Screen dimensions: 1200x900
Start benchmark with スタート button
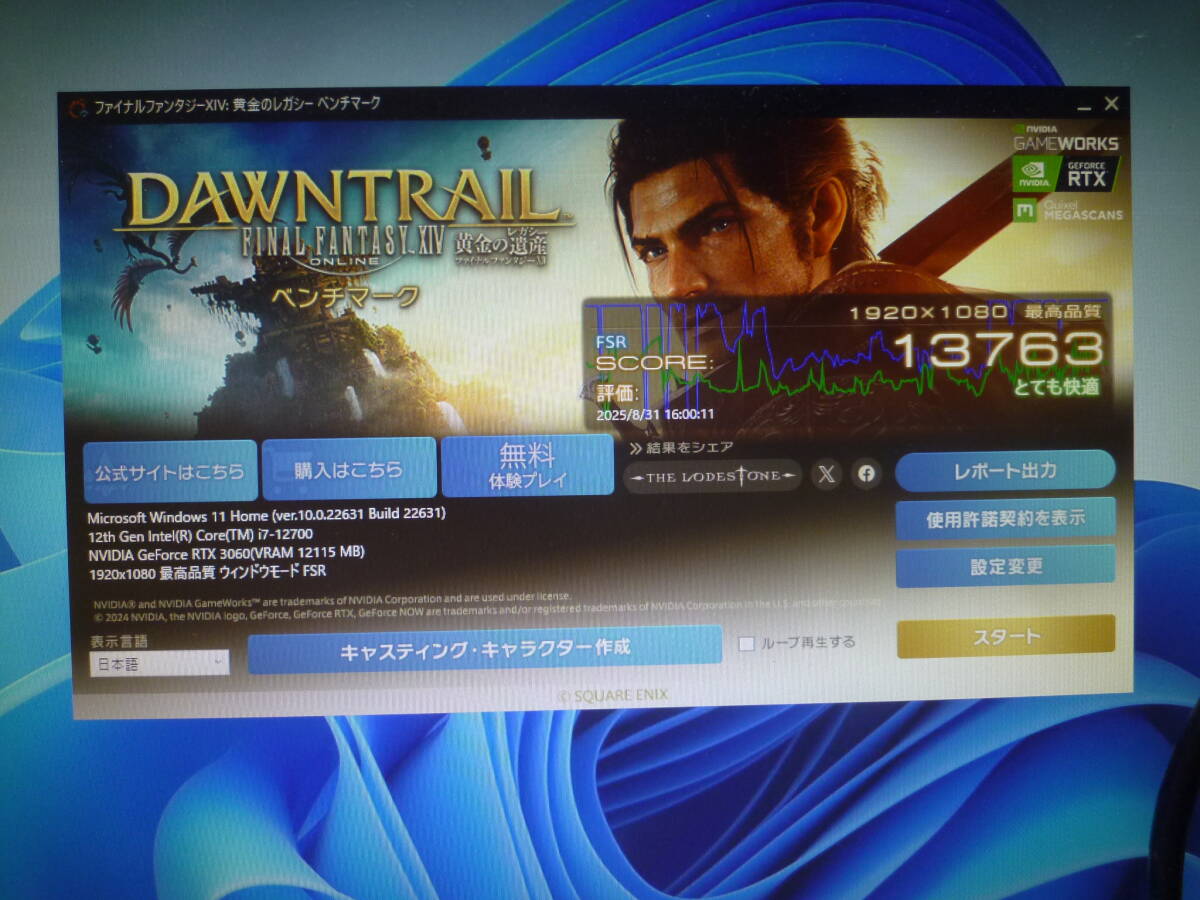pyautogui.click(x=1006, y=636)
